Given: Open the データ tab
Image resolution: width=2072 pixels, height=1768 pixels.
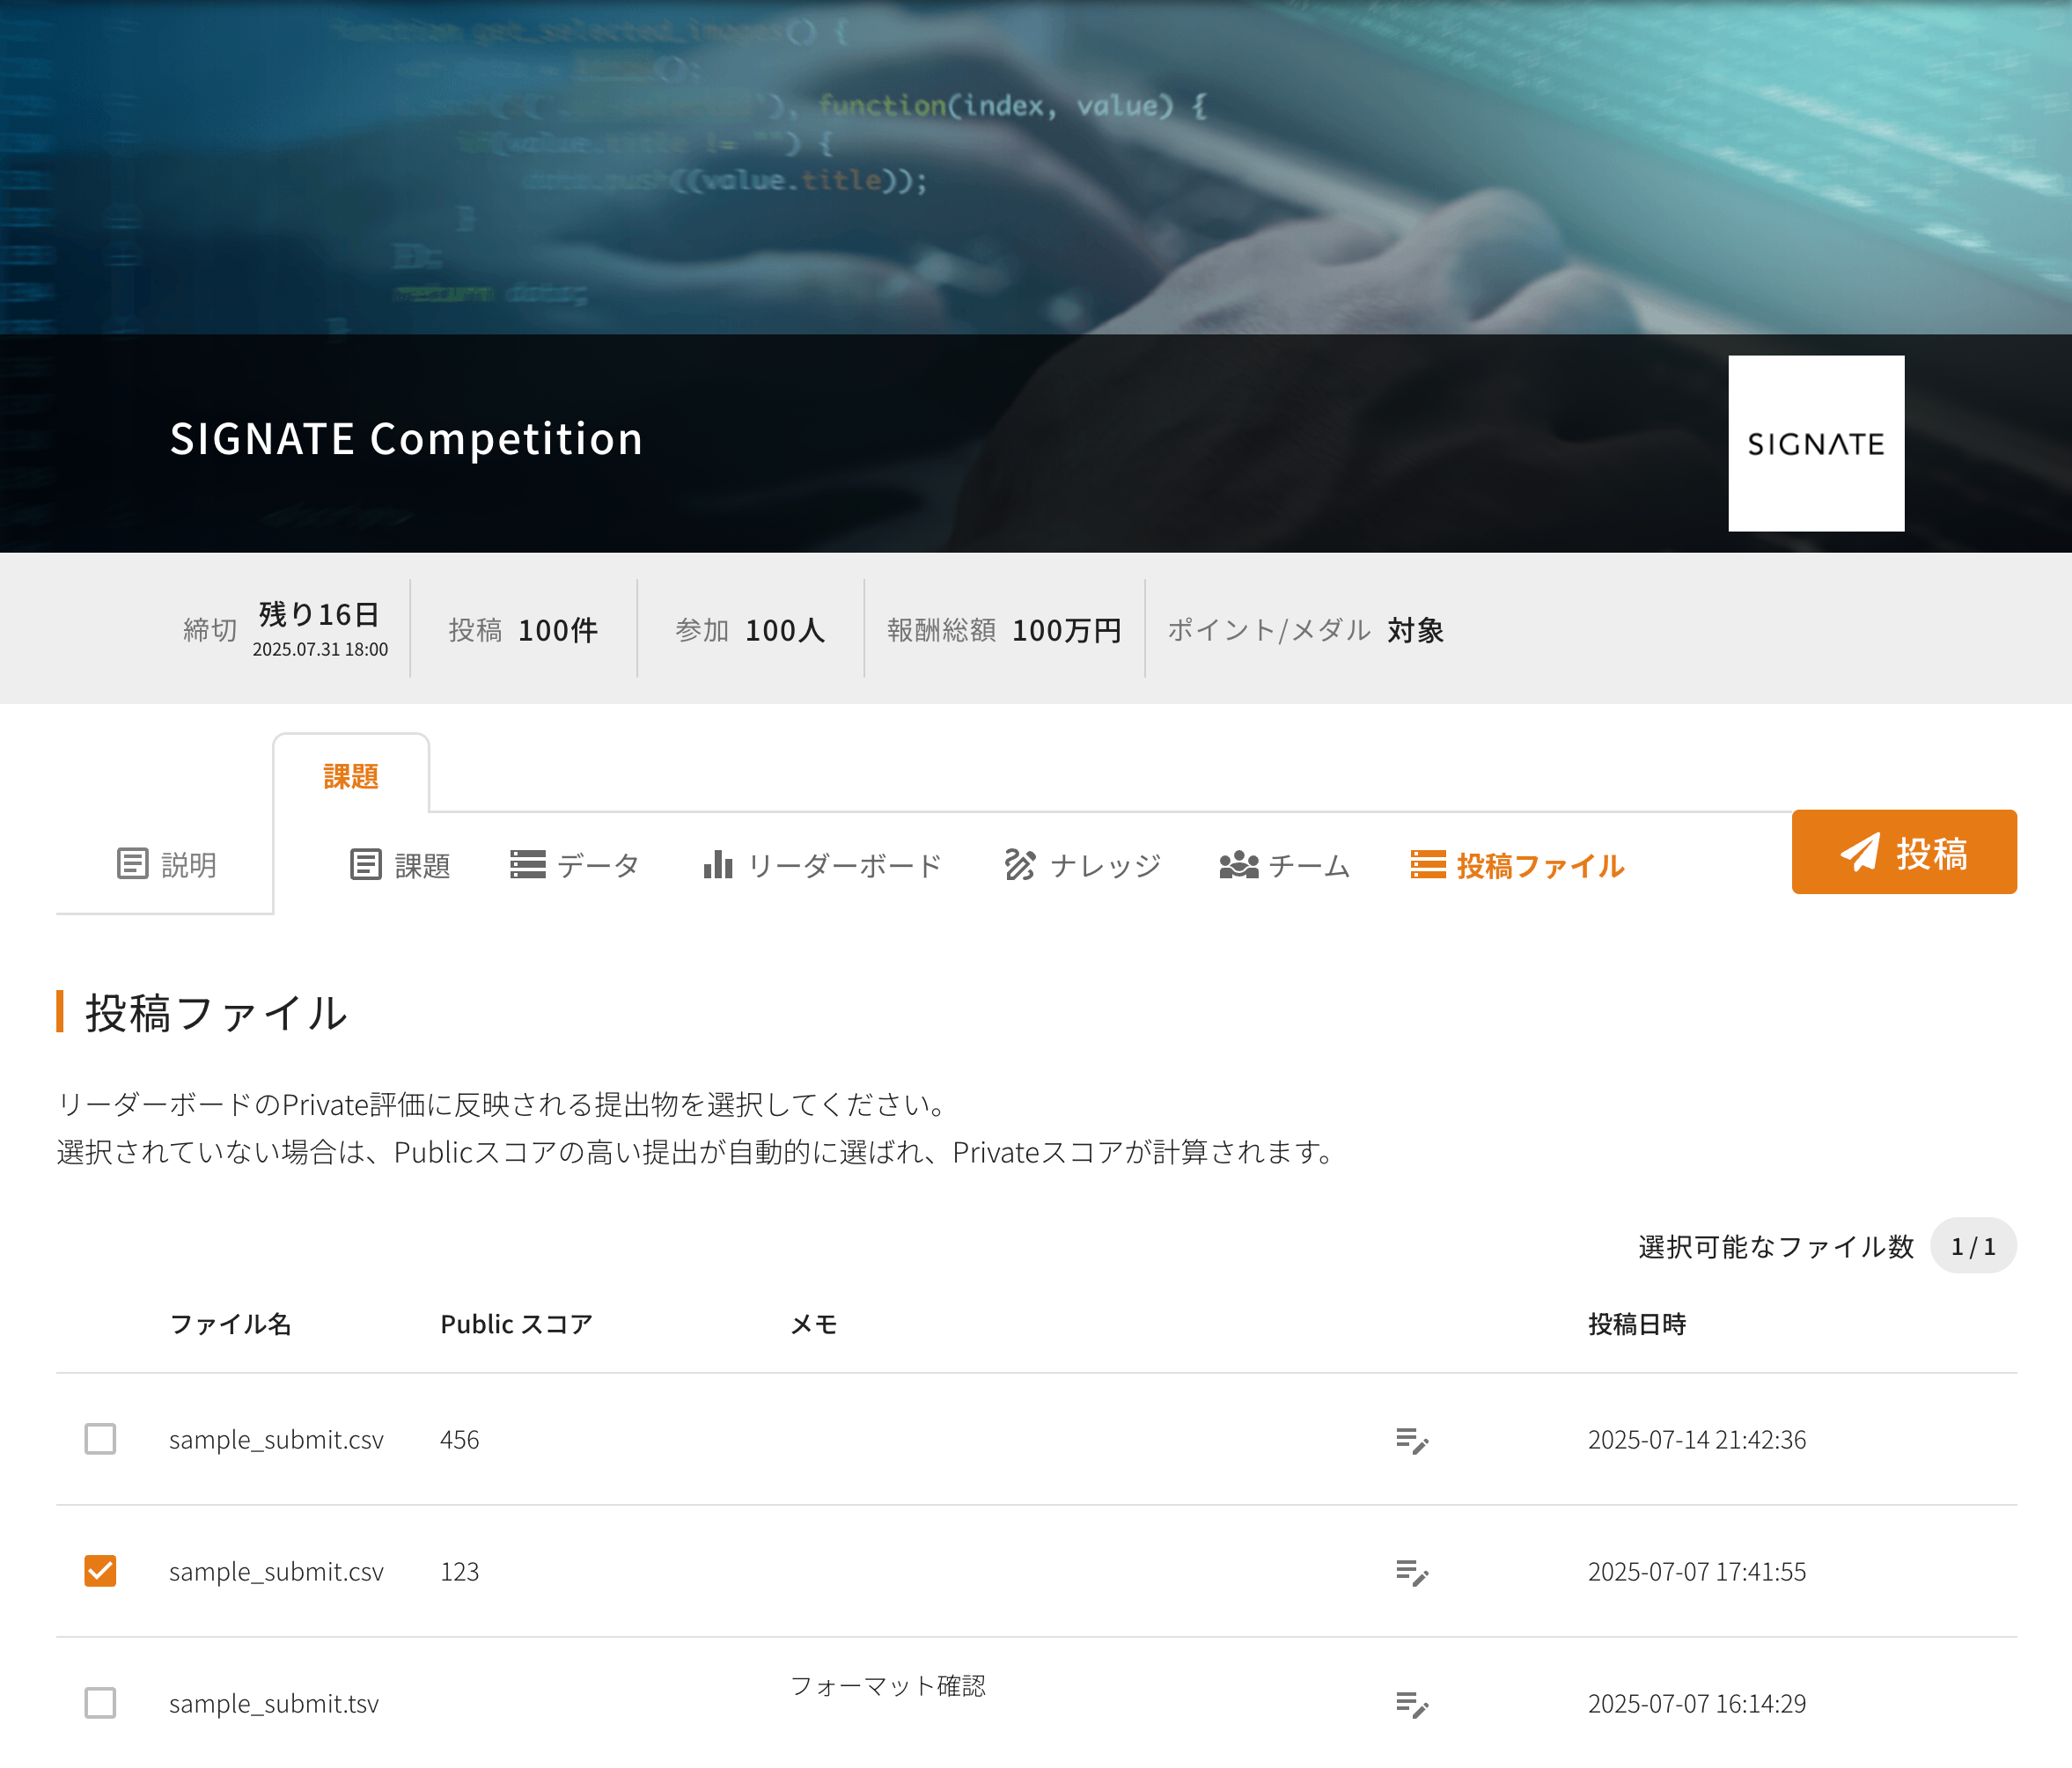Looking at the screenshot, I should 575,864.
